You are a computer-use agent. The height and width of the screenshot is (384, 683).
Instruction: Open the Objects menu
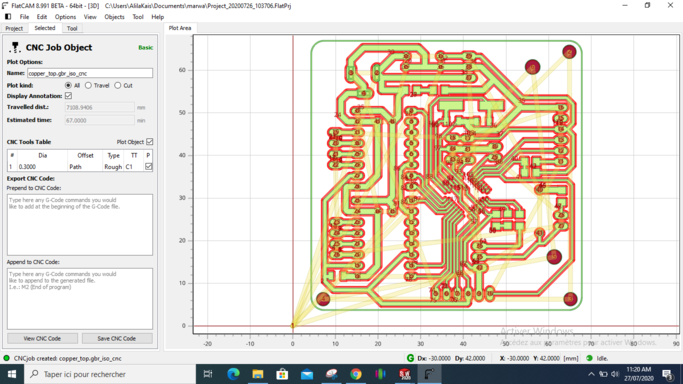coord(115,17)
